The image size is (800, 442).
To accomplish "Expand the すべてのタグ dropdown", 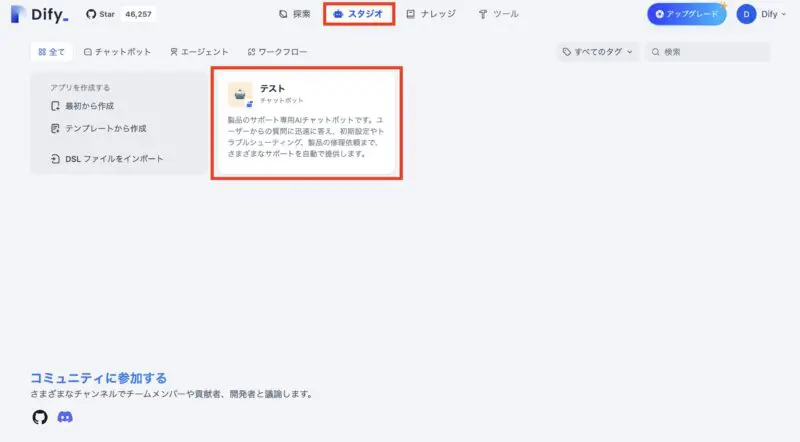I will [x=597, y=52].
